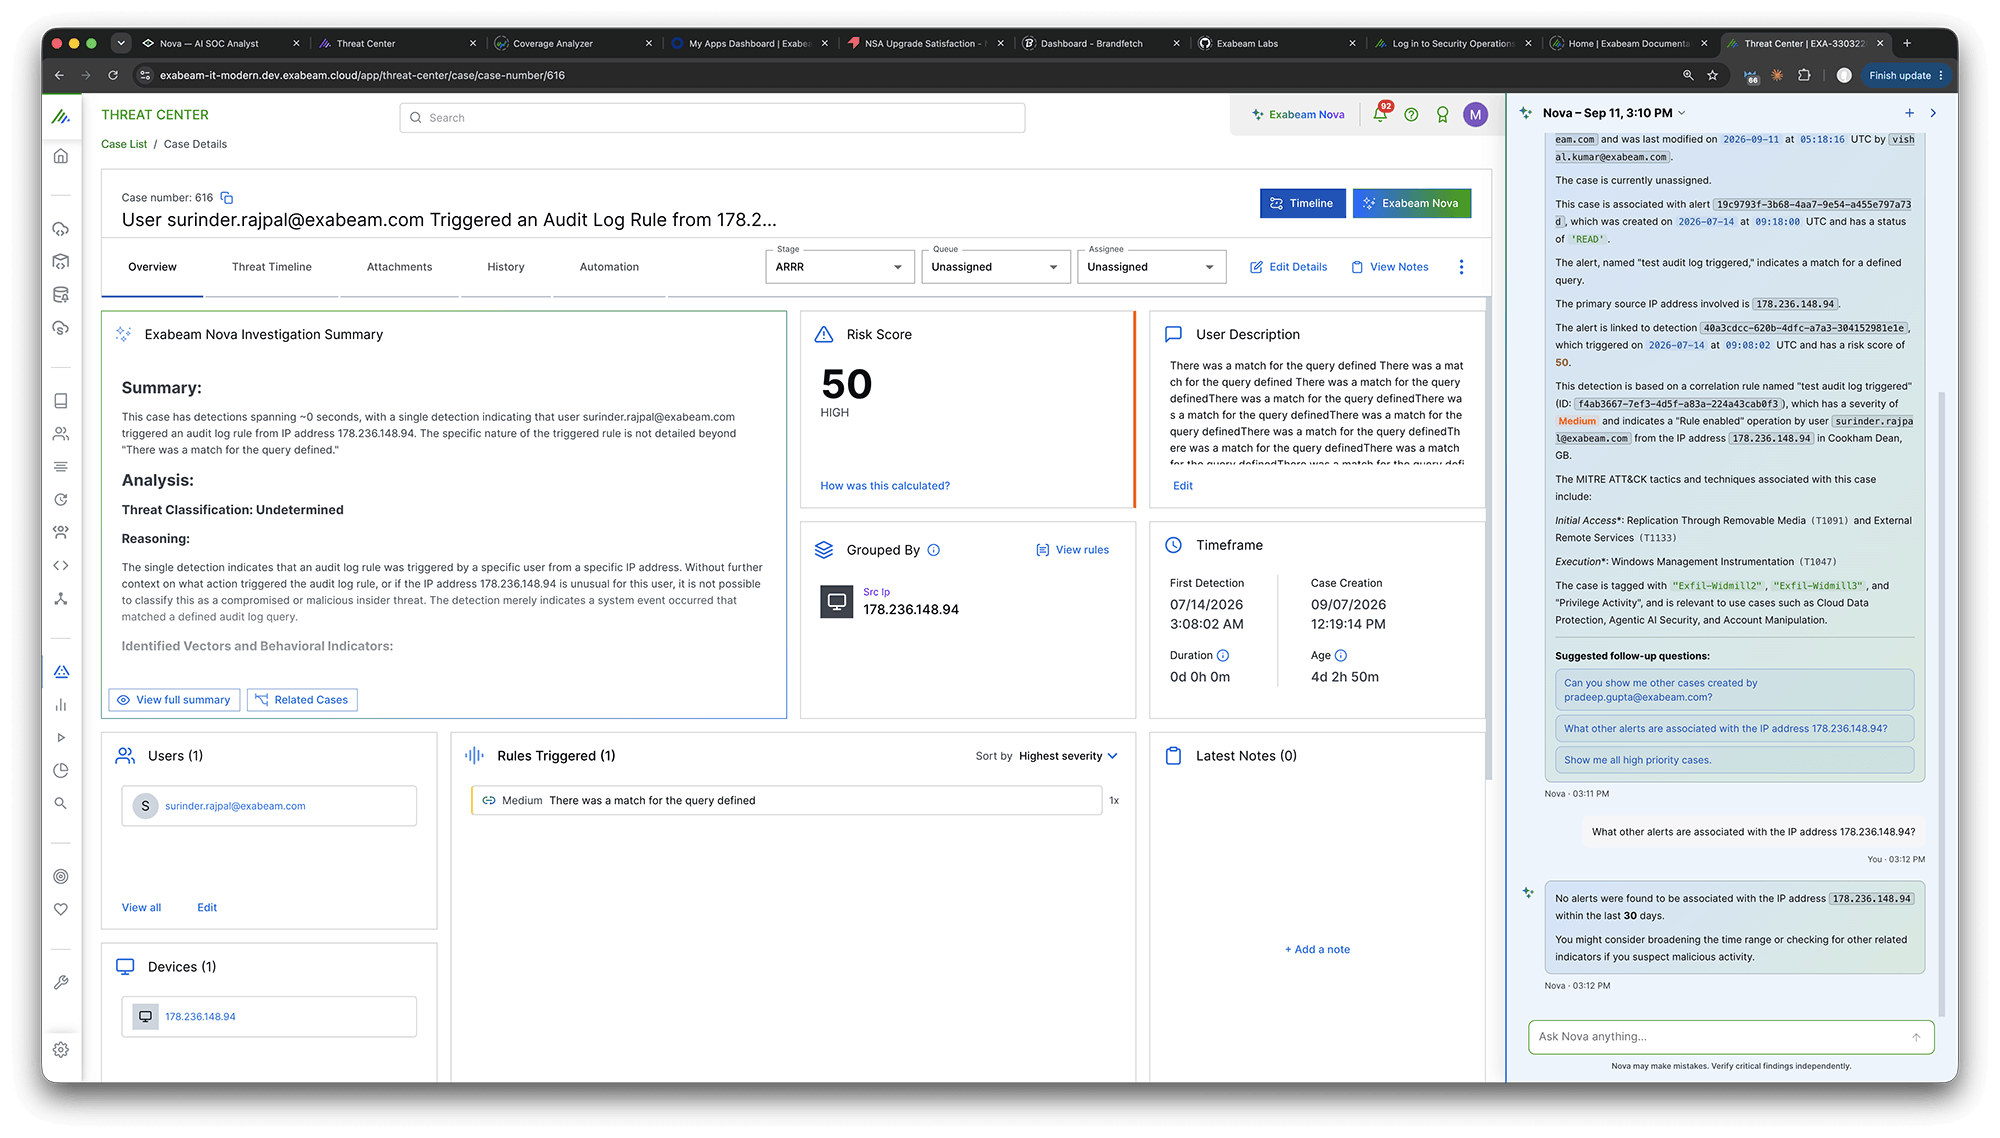The height and width of the screenshot is (1138, 2000).
Task: Click How was this calculated link
Action: 885,486
